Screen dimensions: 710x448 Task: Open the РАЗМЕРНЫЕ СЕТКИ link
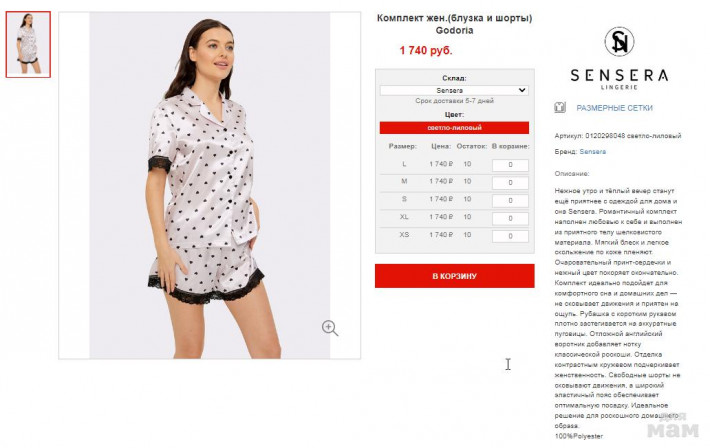click(614, 108)
